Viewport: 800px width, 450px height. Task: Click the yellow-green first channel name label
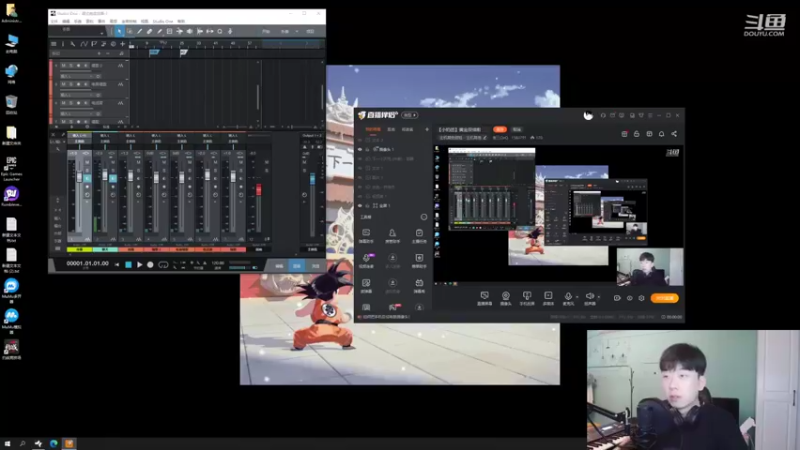click(79, 249)
